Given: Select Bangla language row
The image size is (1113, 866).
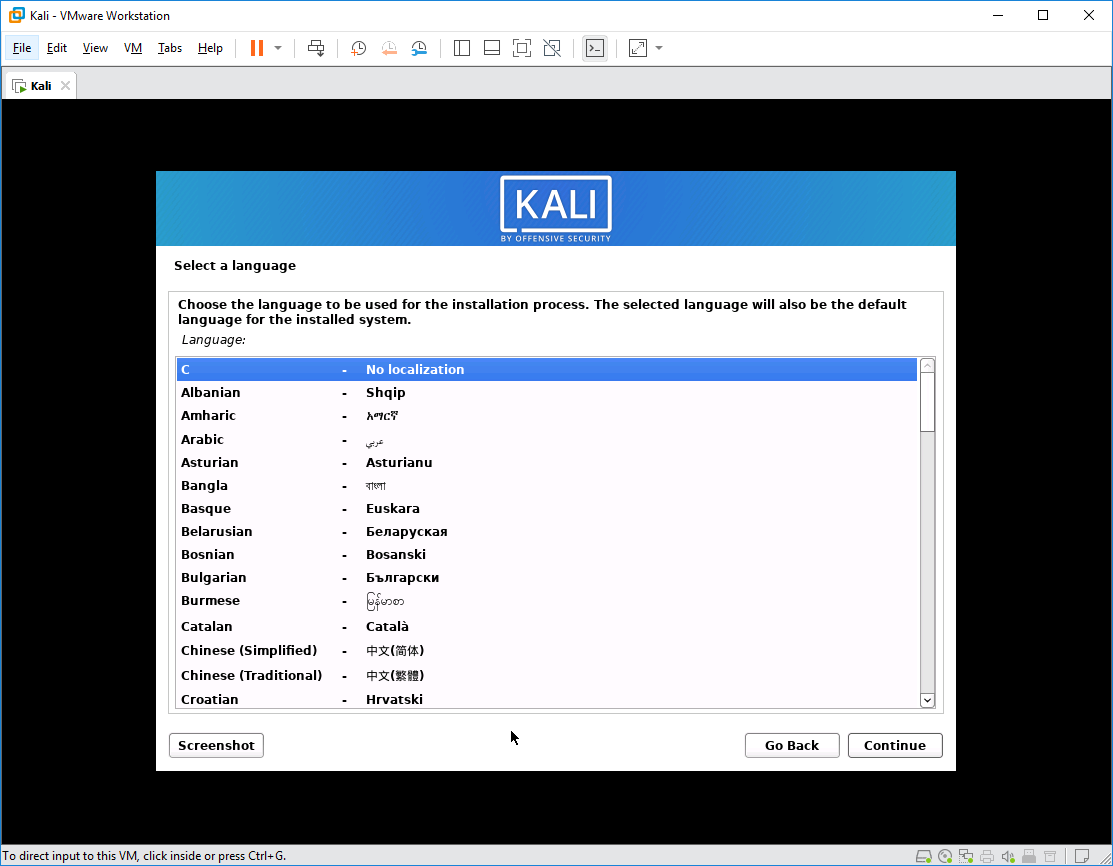Looking at the screenshot, I should (547, 486).
